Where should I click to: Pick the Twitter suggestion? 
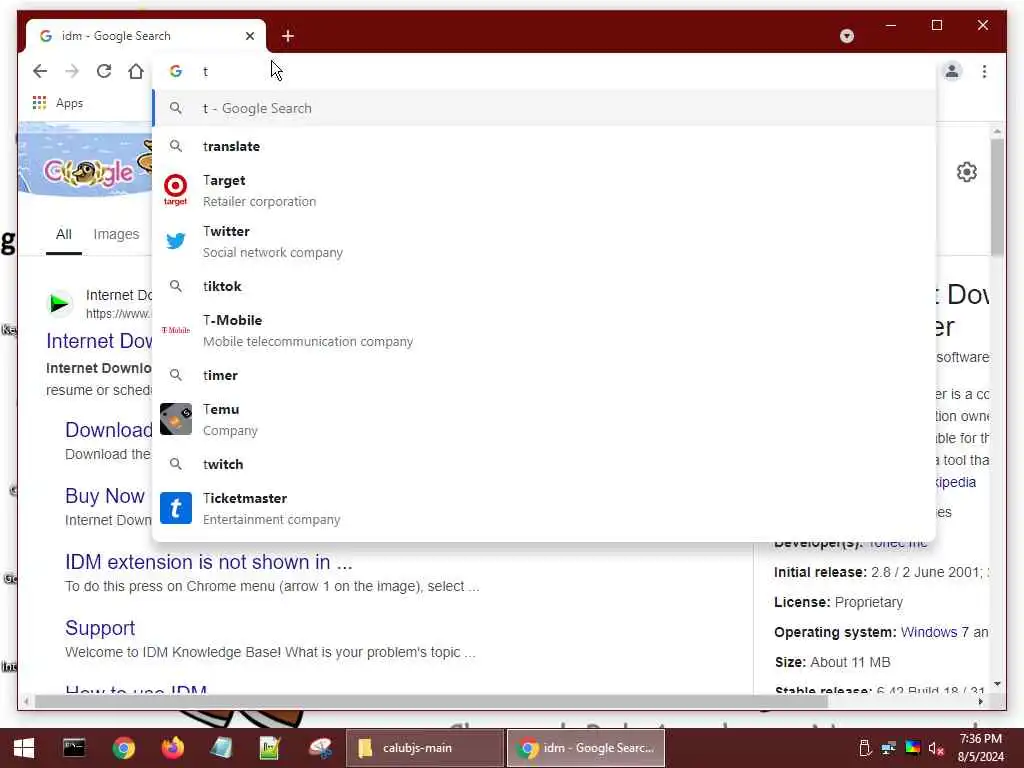(544, 242)
